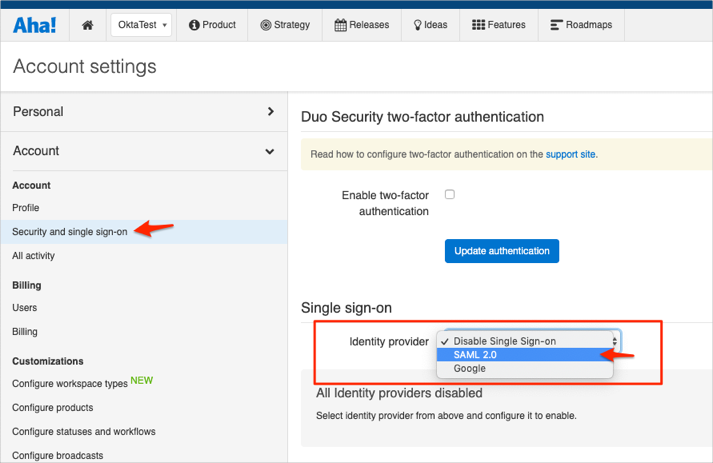The width and height of the screenshot is (713, 463).
Task: Open the support site link
Action: click(x=571, y=155)
